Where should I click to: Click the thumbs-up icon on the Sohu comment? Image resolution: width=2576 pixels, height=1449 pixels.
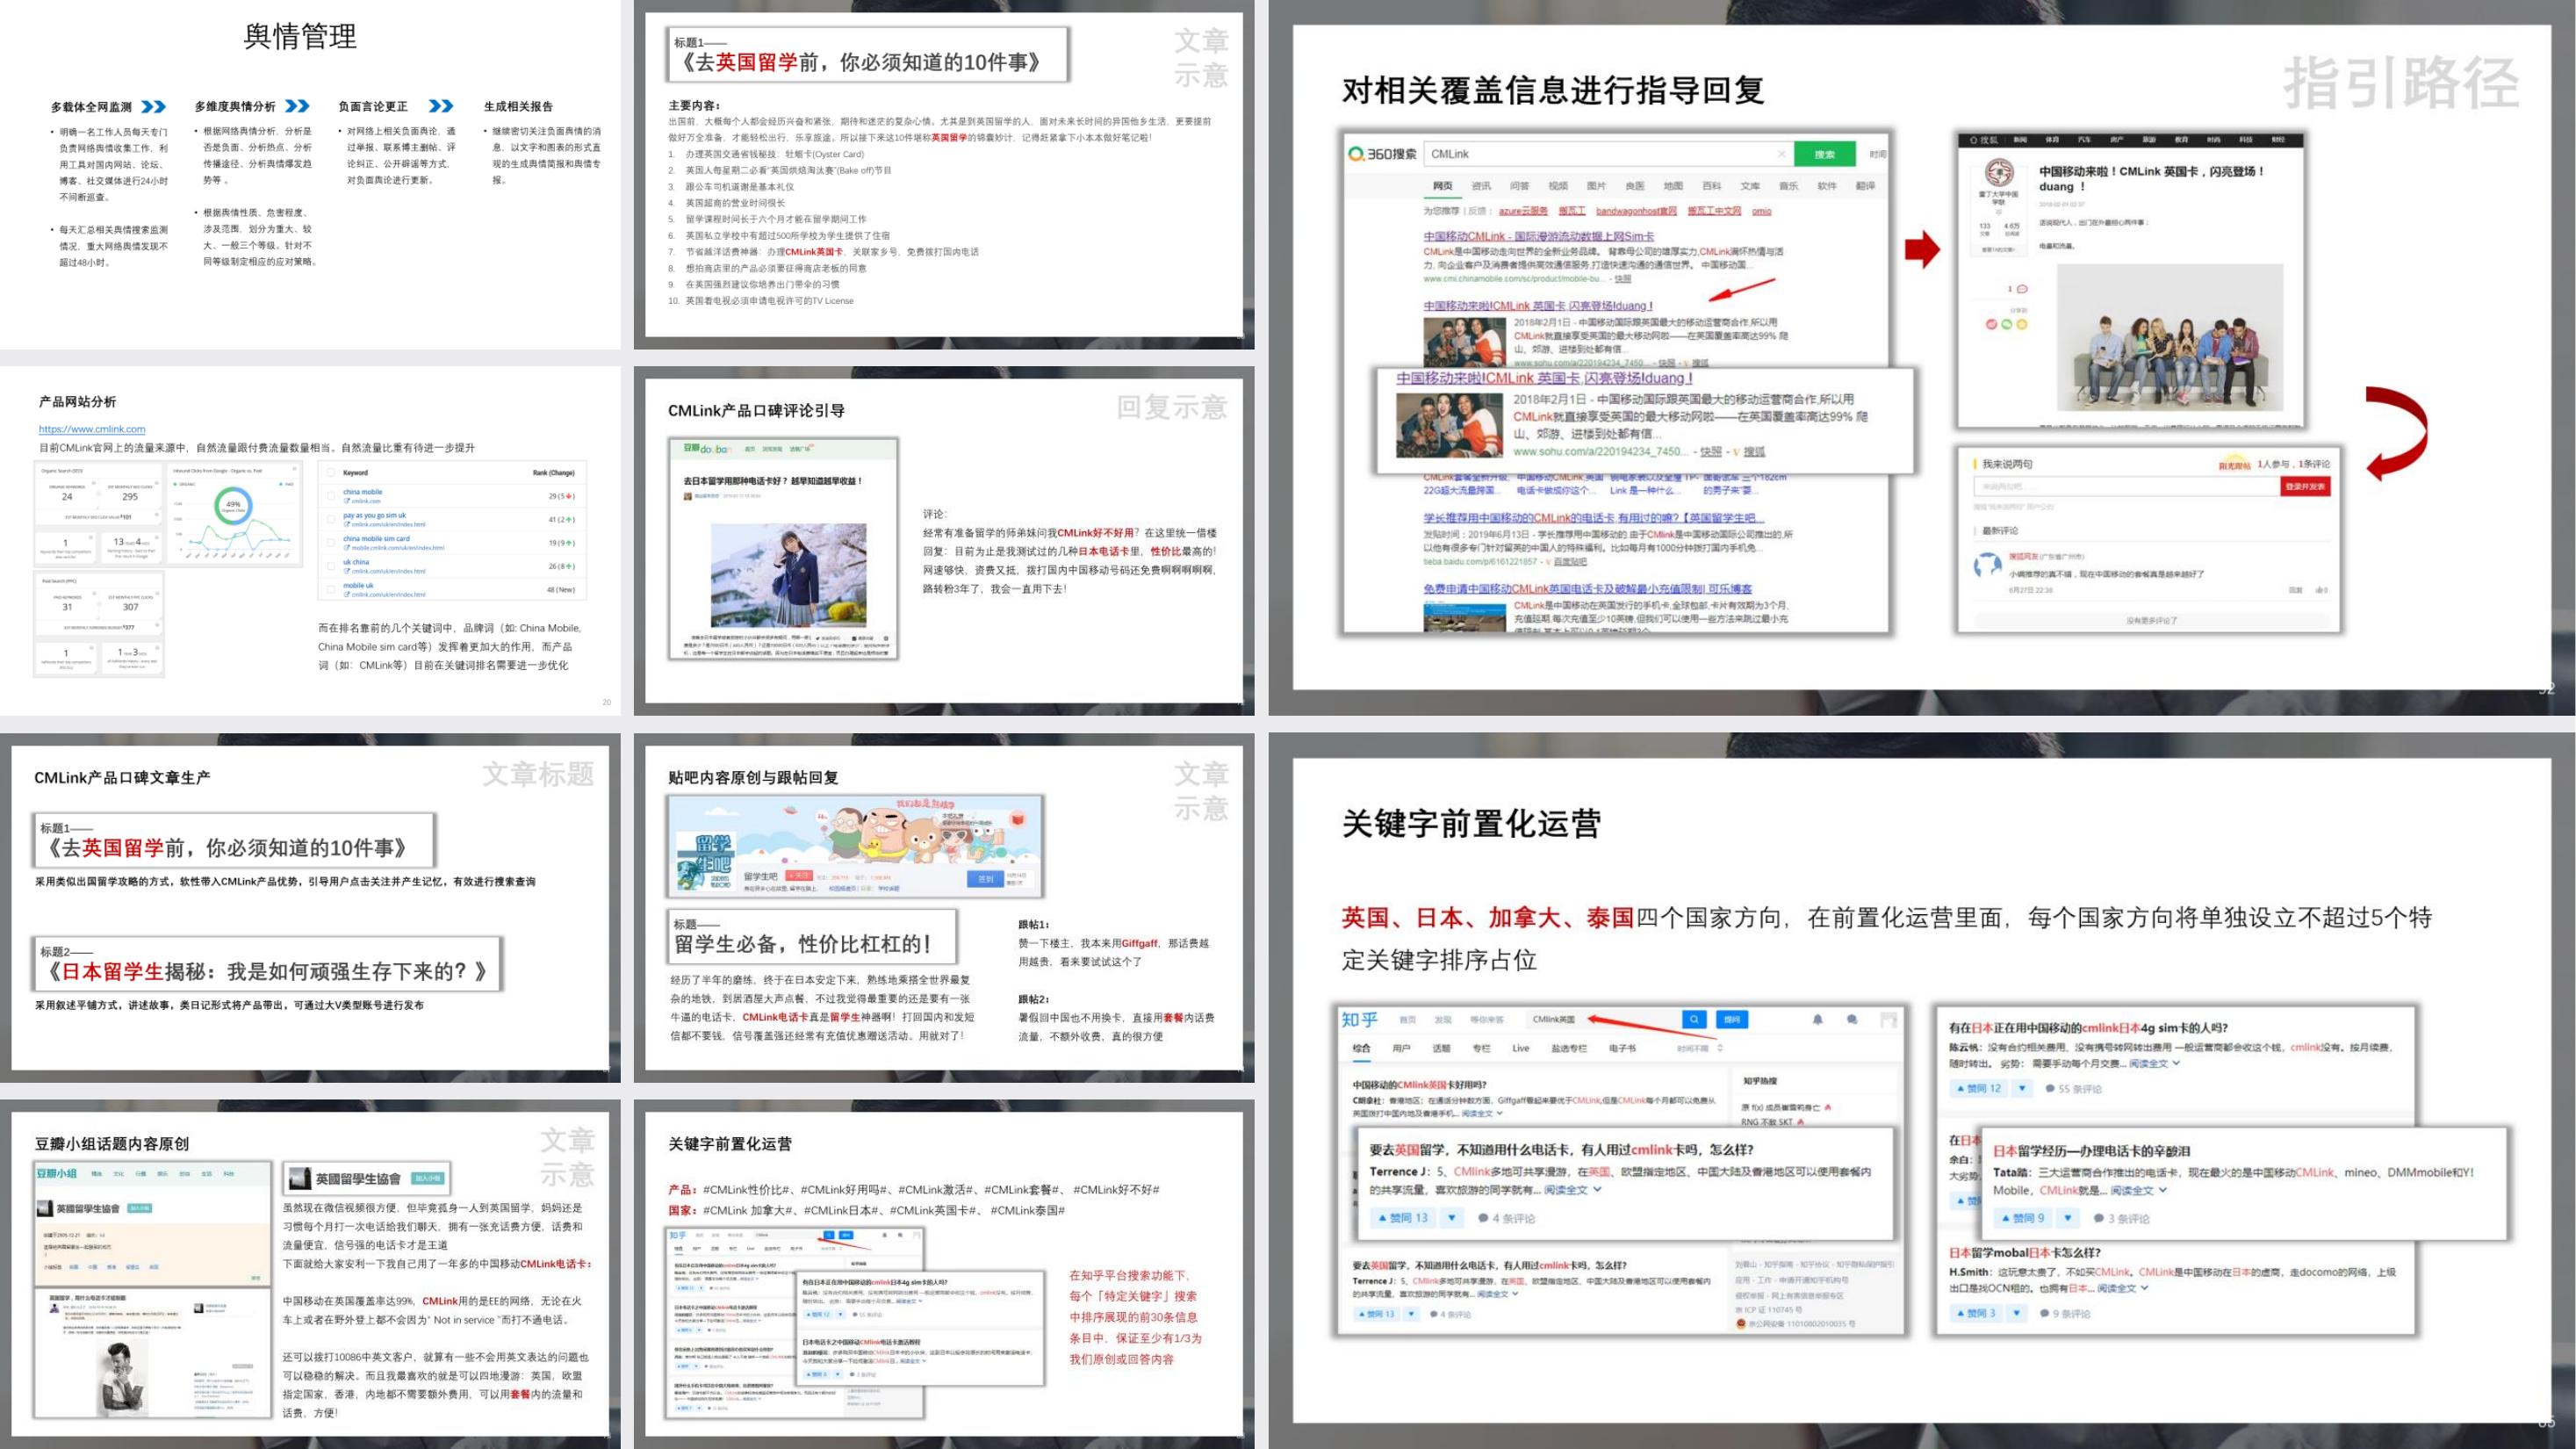[2321, 590]
